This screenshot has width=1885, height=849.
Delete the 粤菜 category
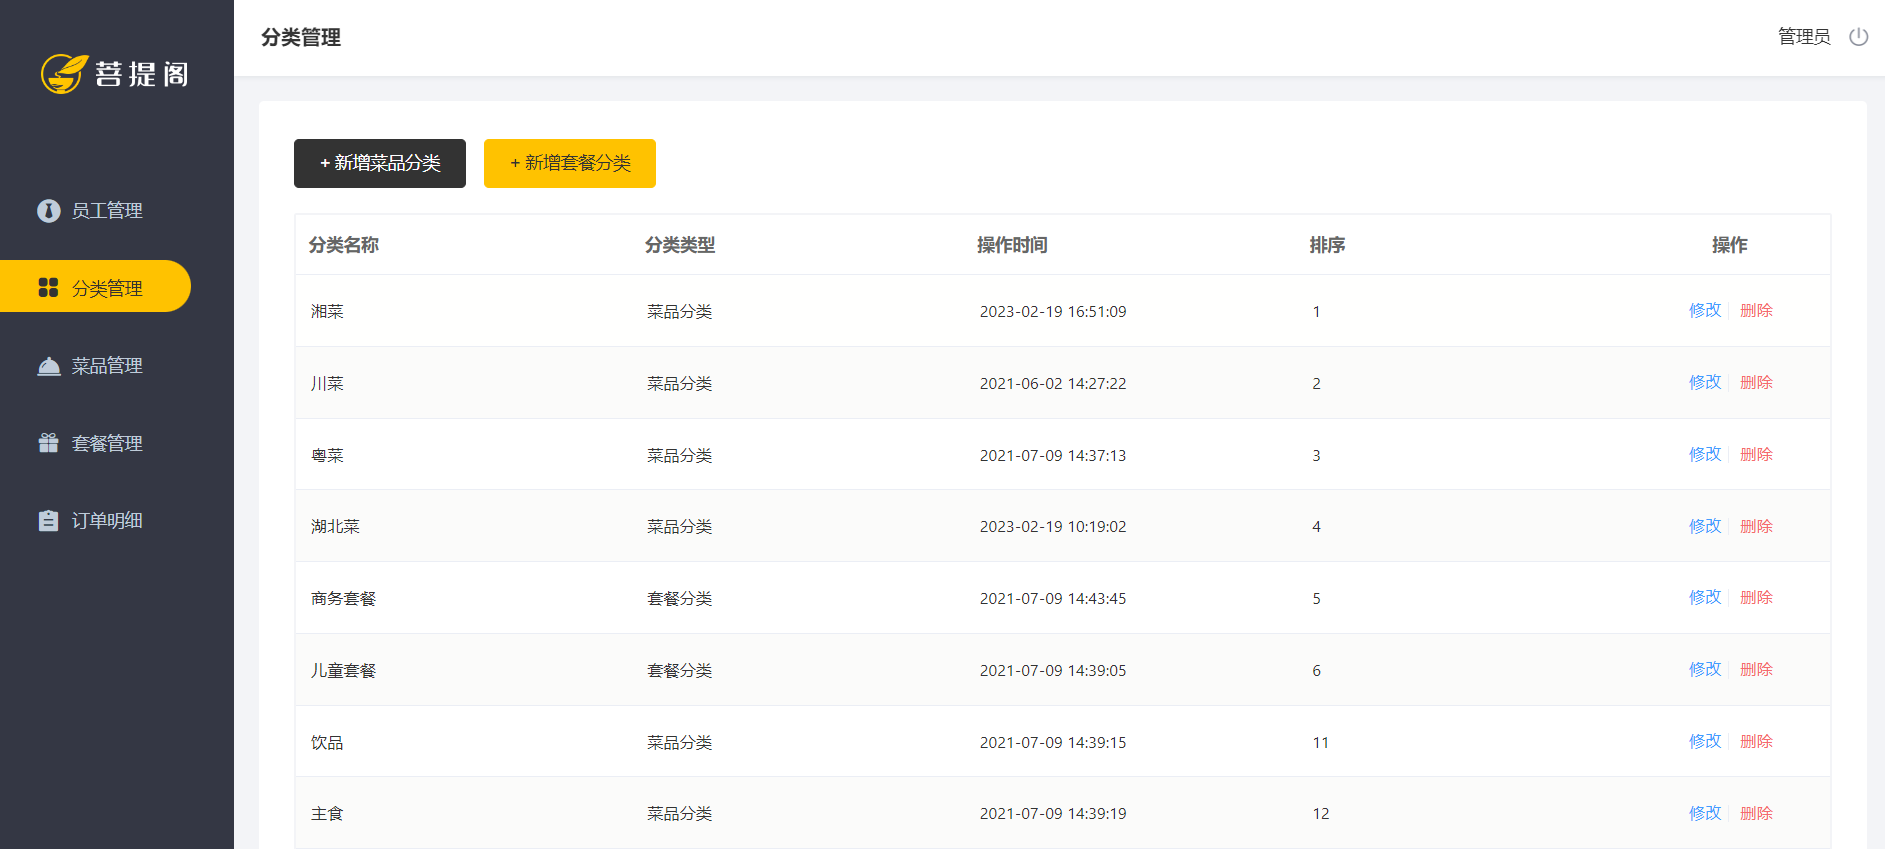[1756, 454]
